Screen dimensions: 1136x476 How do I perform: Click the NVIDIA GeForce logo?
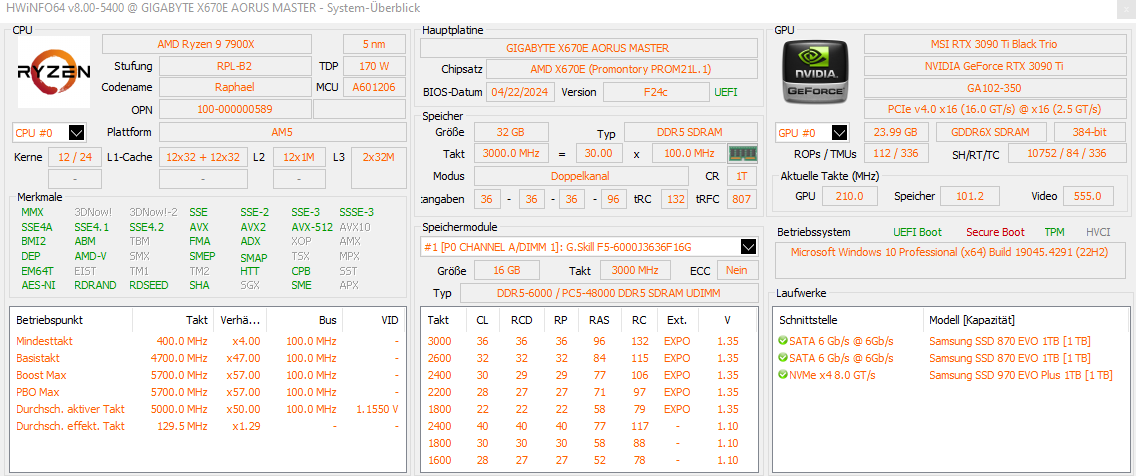pos(816,72)
